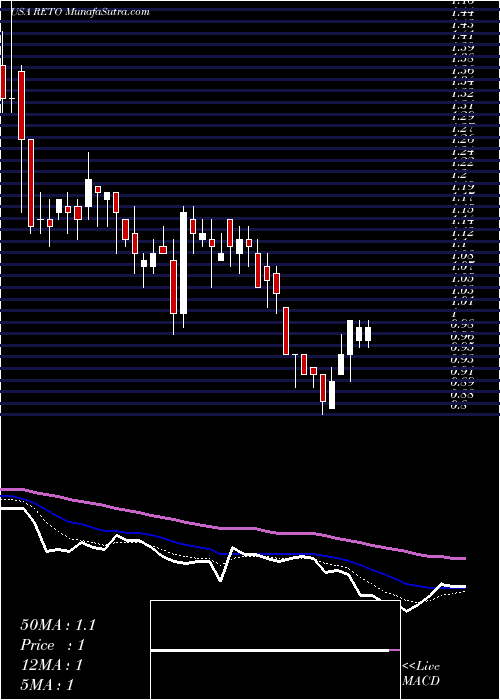This screenshot has width=500, height=700.
Task: Click the 1.32 price axis label
Action: click(463, 94)
